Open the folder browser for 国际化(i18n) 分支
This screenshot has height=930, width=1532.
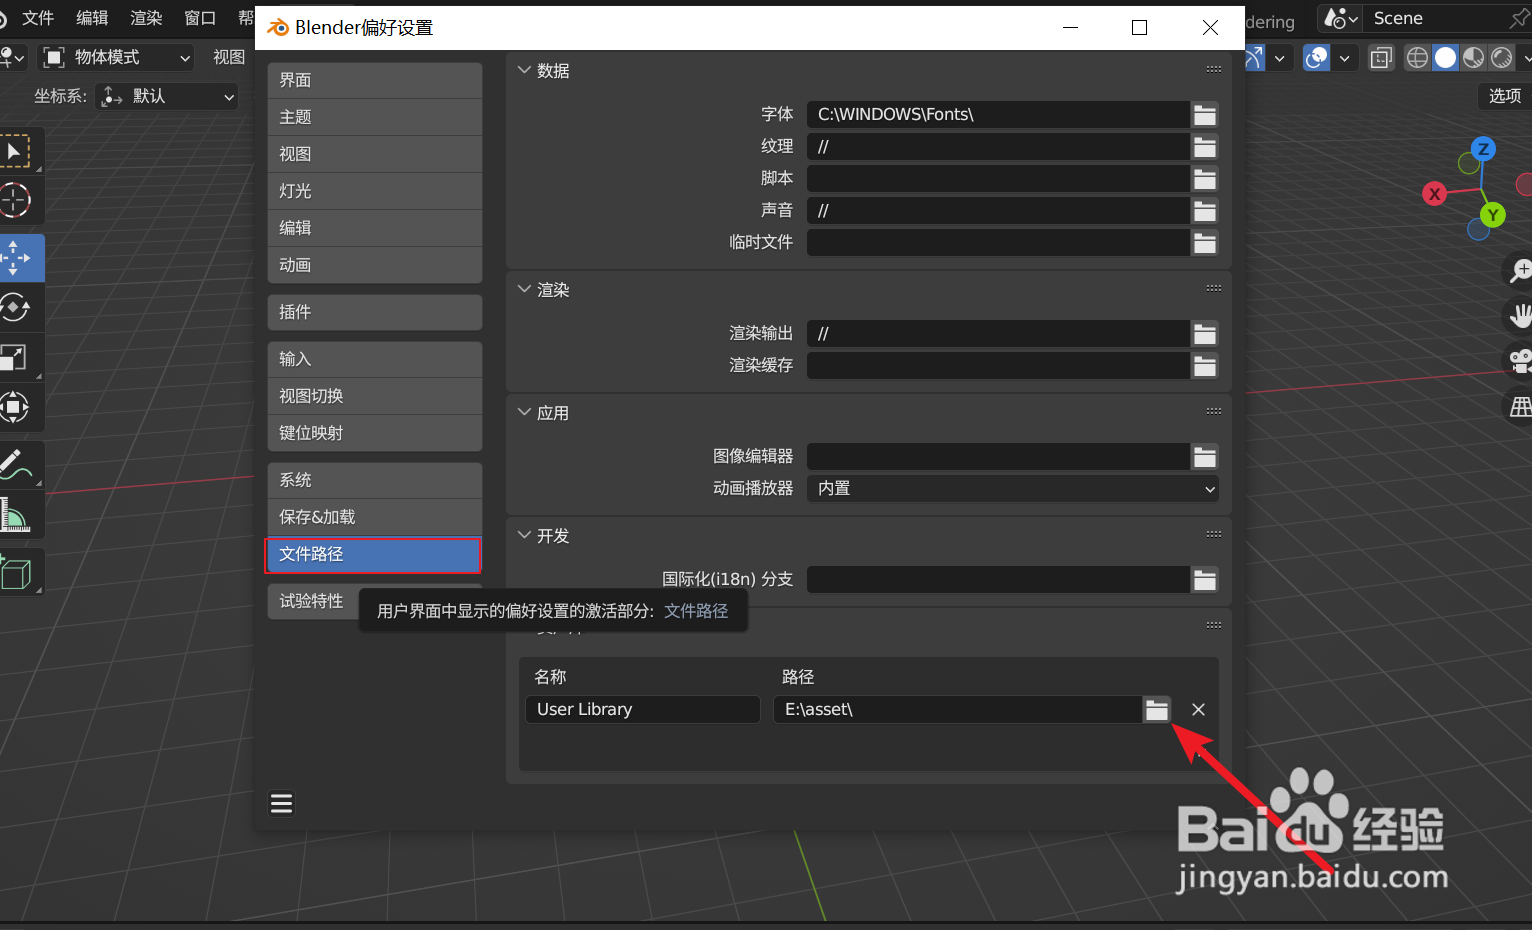pyautogui.click(x=1205, y=580)
